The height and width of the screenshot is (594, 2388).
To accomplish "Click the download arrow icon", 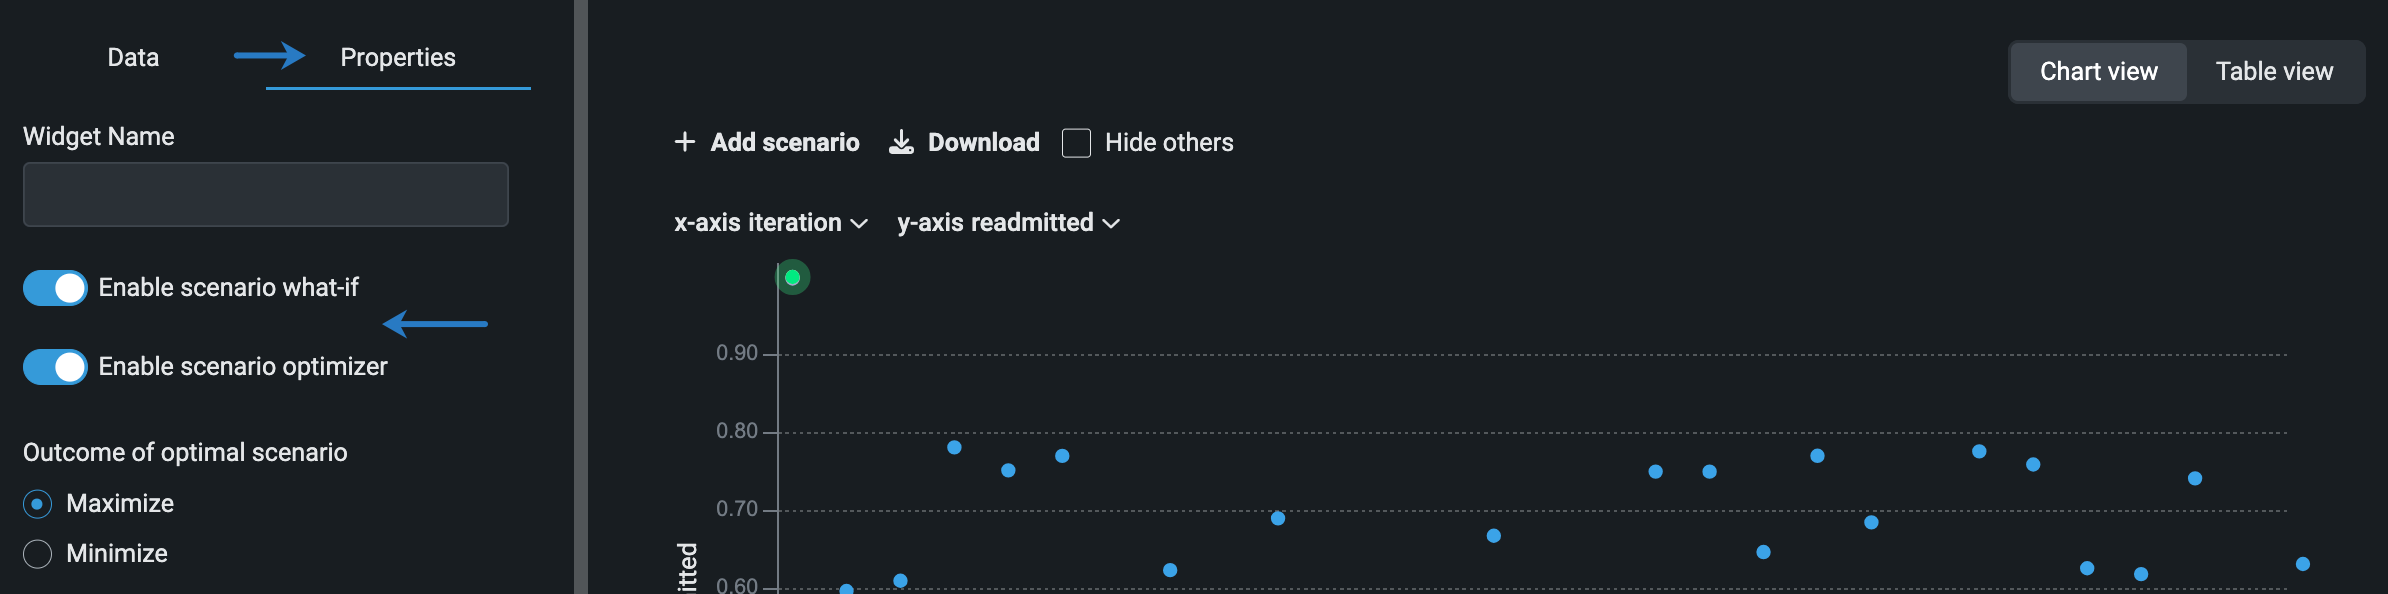I will [x=901, y=142].
